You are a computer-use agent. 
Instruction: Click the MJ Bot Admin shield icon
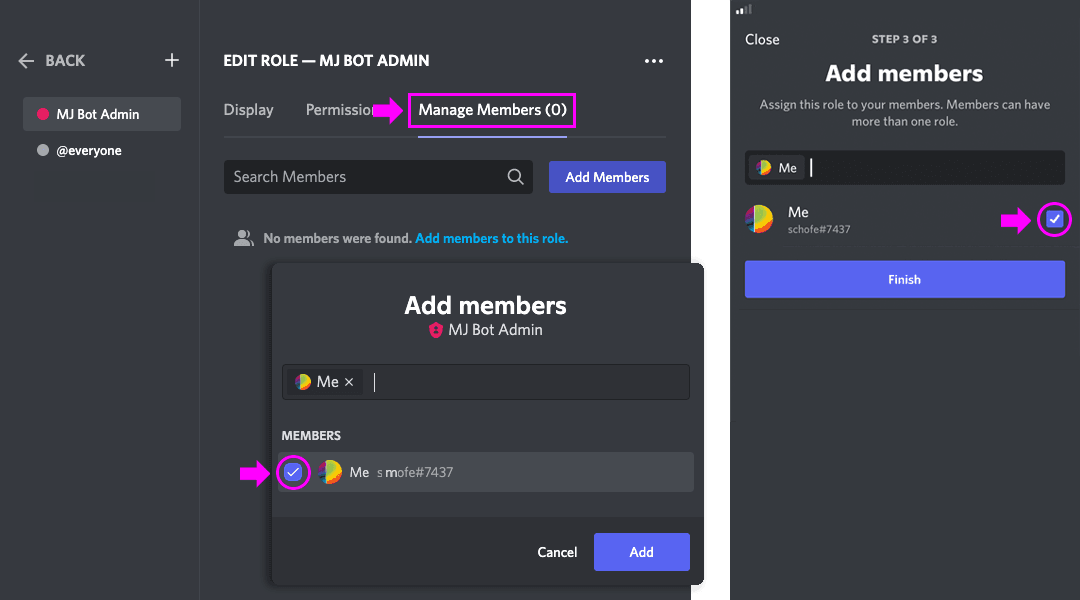[435, 330]
